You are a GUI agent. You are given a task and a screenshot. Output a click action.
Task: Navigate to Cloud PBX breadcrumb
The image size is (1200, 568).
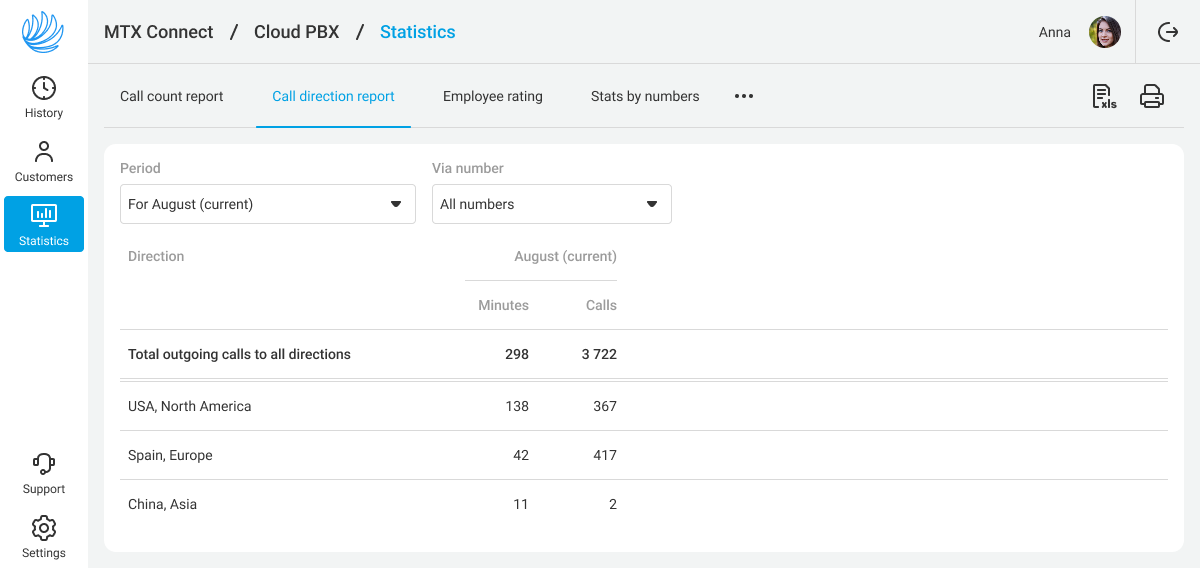296,32
